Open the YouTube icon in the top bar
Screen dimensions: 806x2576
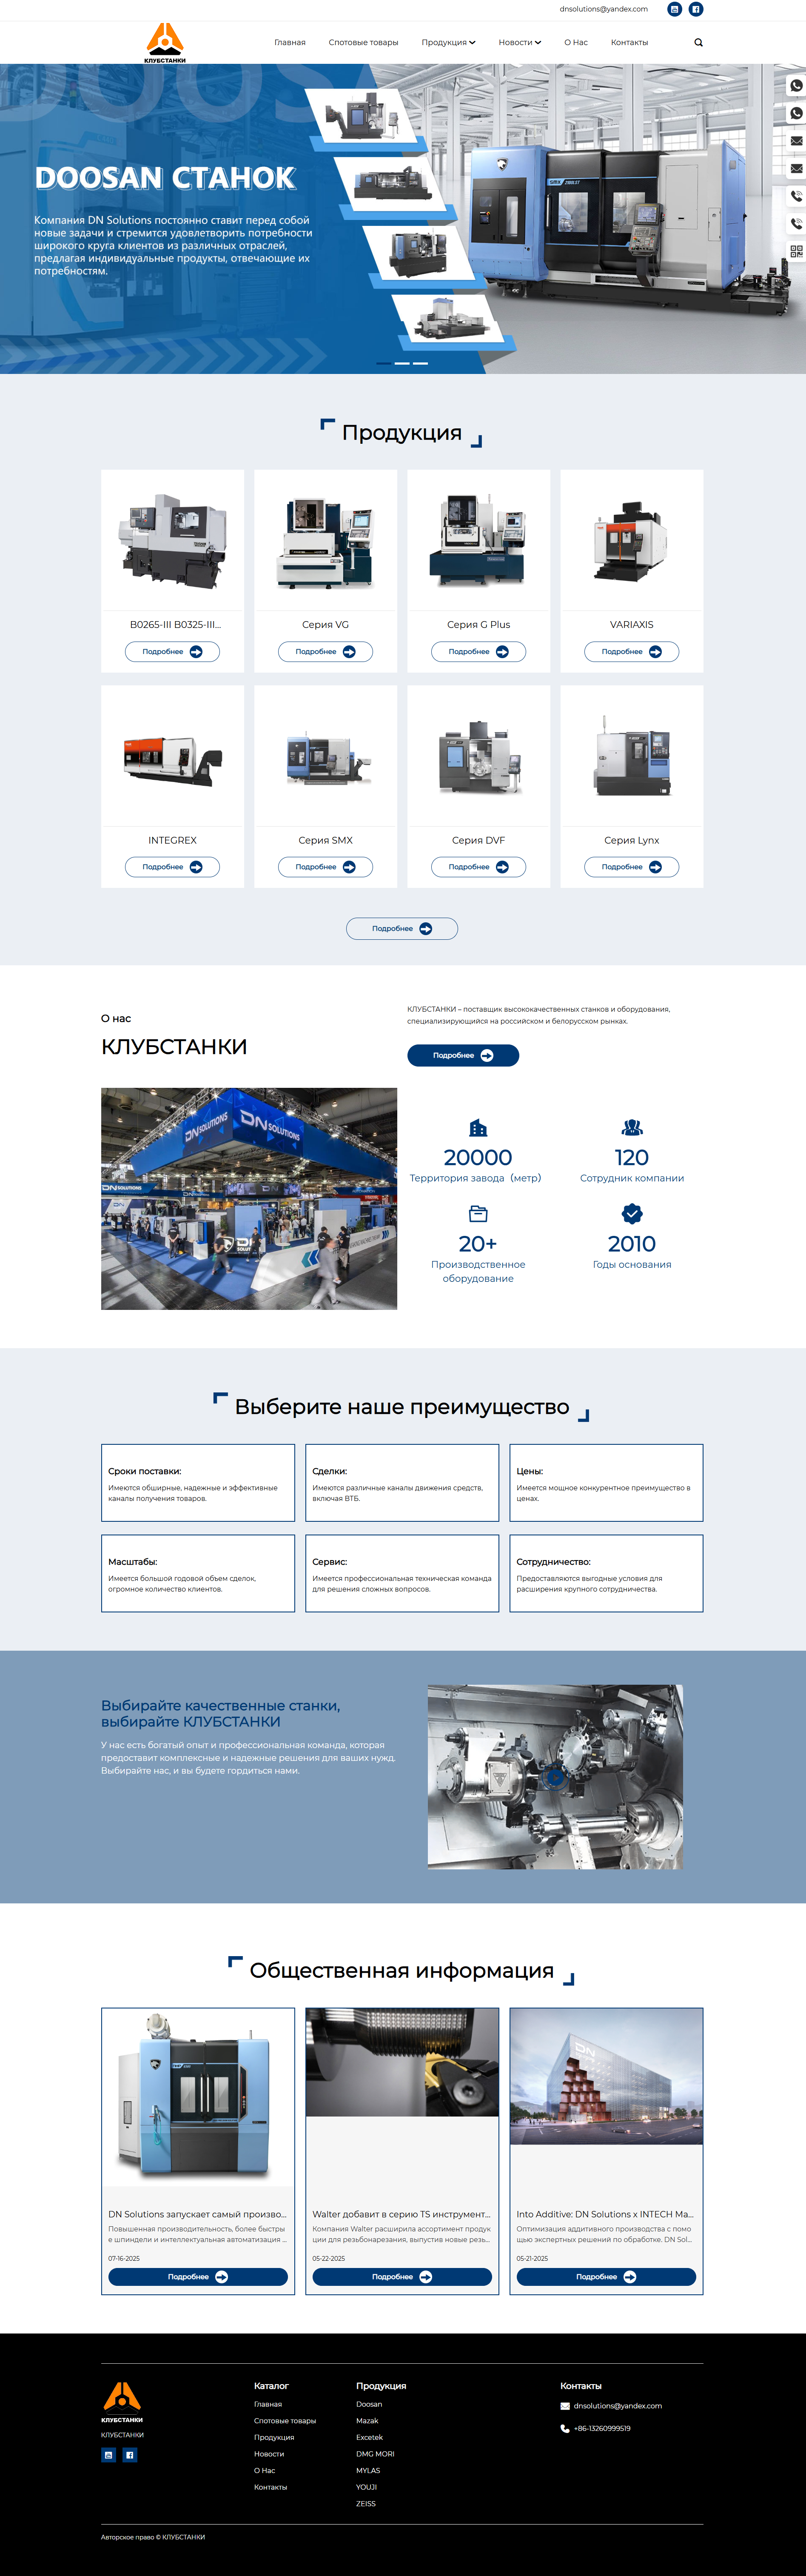(675, 9)
